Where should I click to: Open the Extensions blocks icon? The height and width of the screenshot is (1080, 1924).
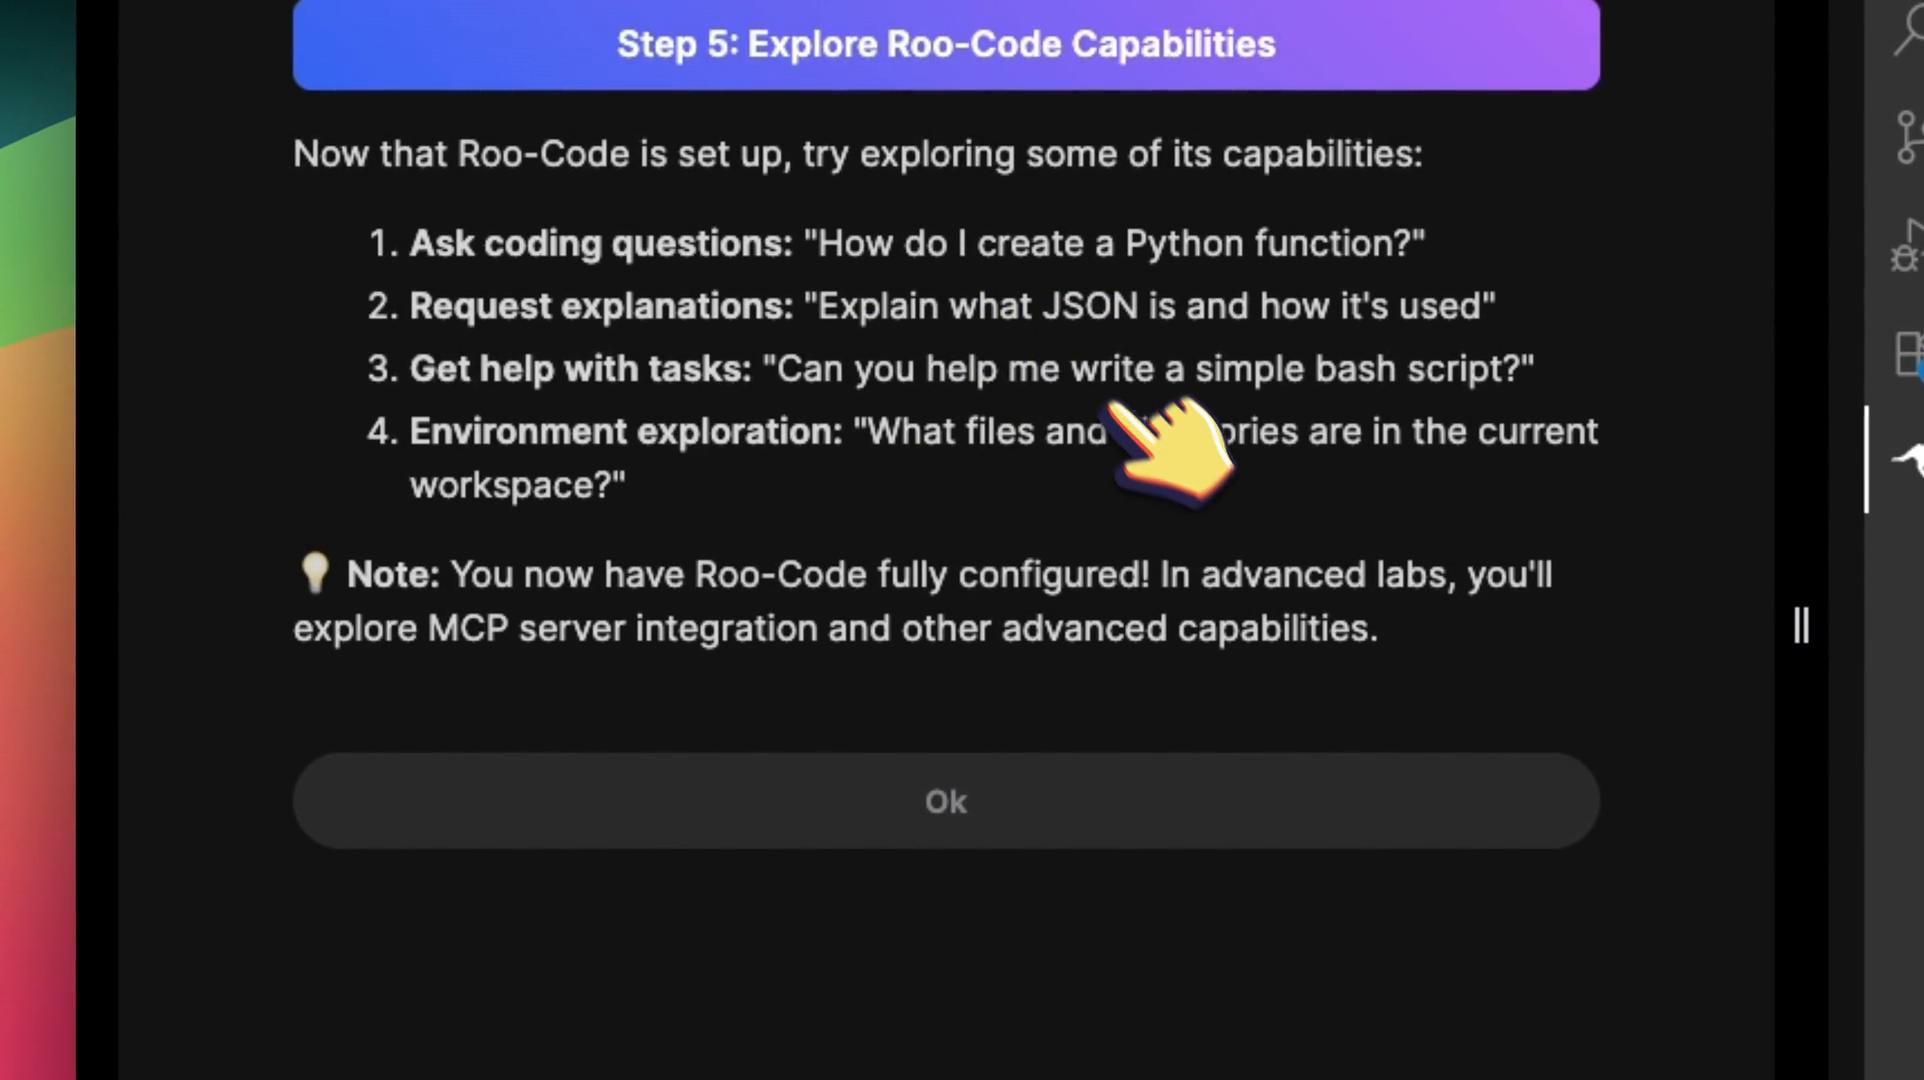(x=1910, y=354)
